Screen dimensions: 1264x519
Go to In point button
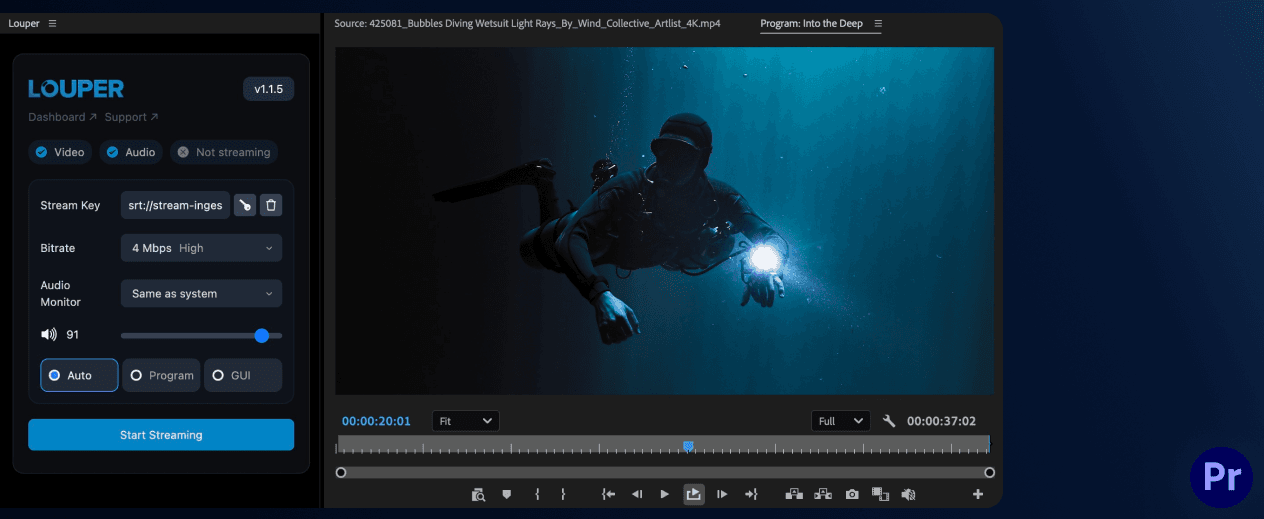point(608,494)
